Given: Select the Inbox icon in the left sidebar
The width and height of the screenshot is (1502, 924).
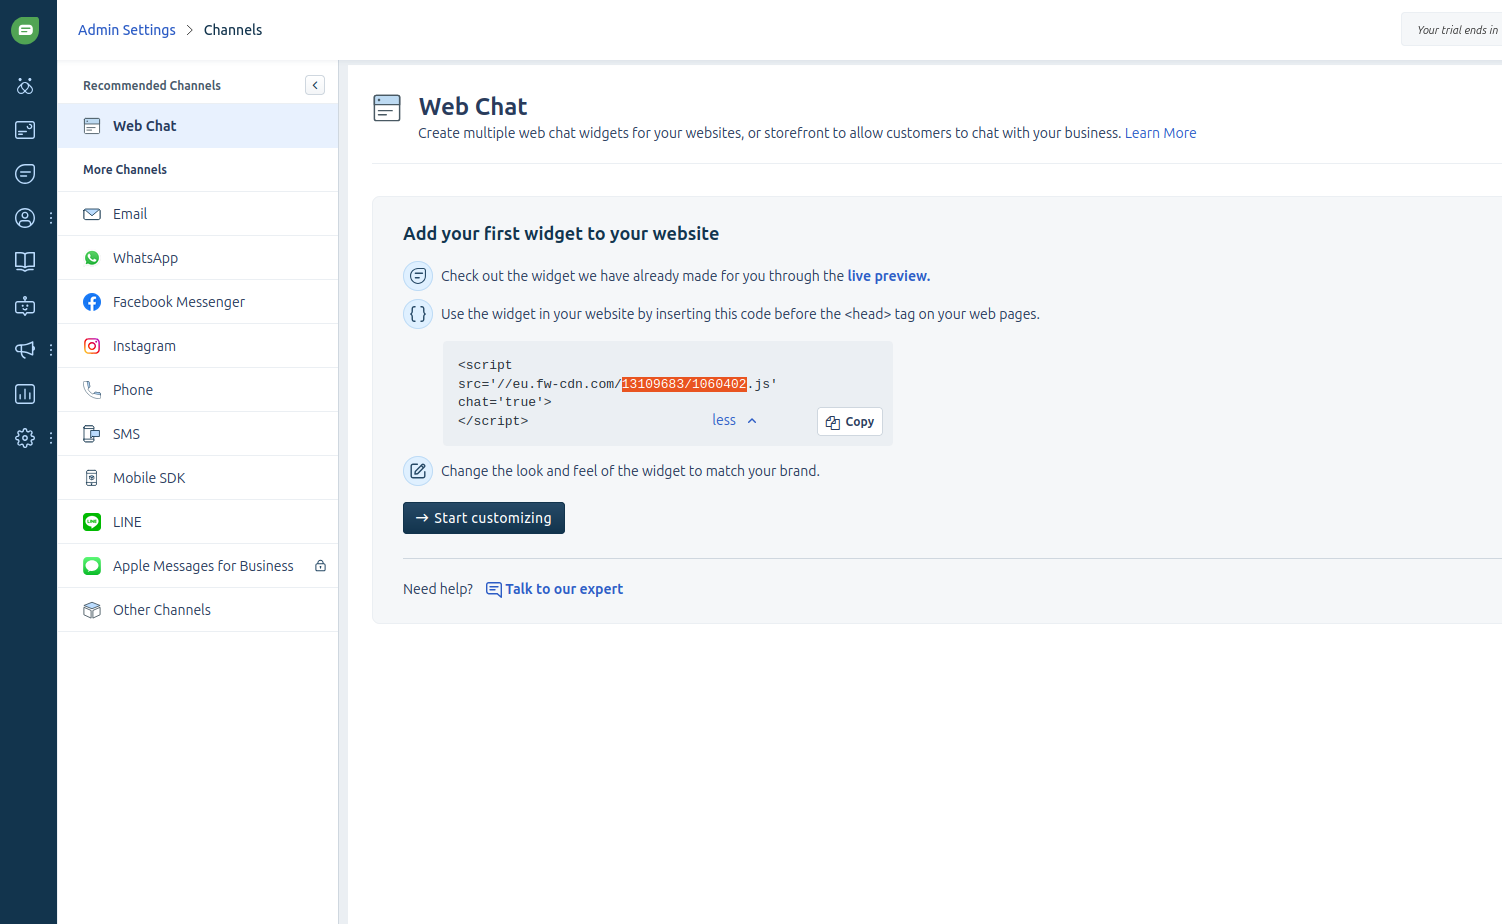Looking at the screenshot, I should pyautogui.click(x=25, y=129).
